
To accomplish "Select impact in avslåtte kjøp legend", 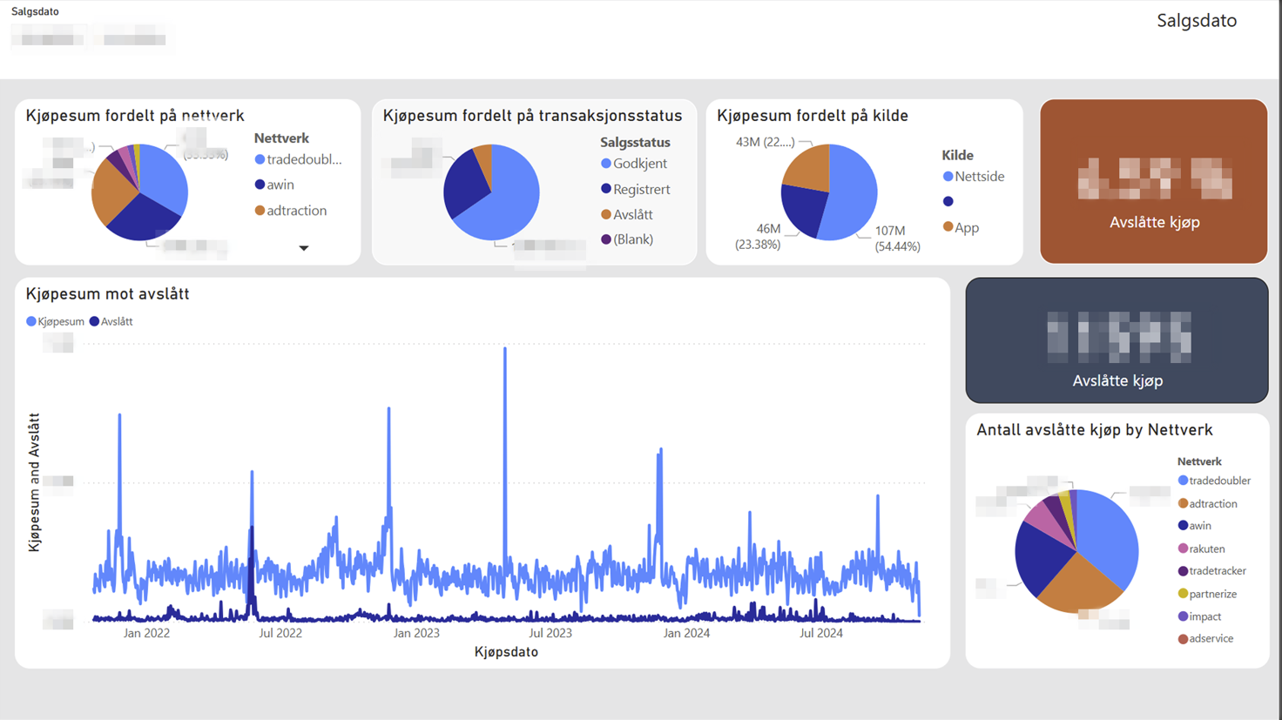I will 1205,617.
